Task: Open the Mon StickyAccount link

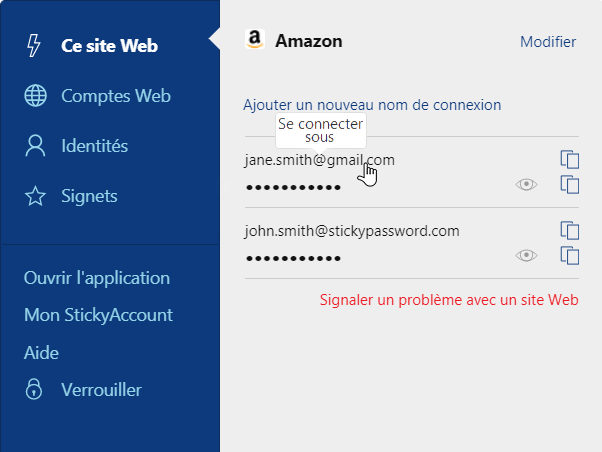Action: [x=98, y=316]
